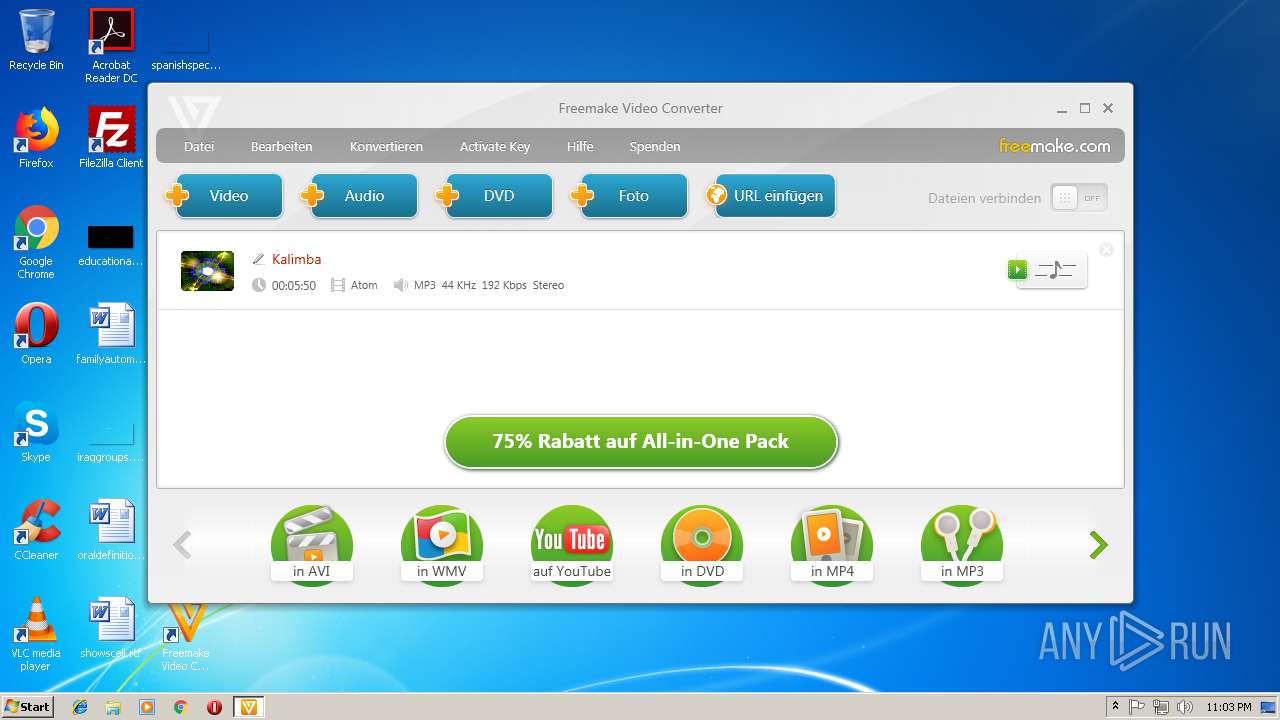
Task: Show previous formats with left arrow
Action: (182, 545)
